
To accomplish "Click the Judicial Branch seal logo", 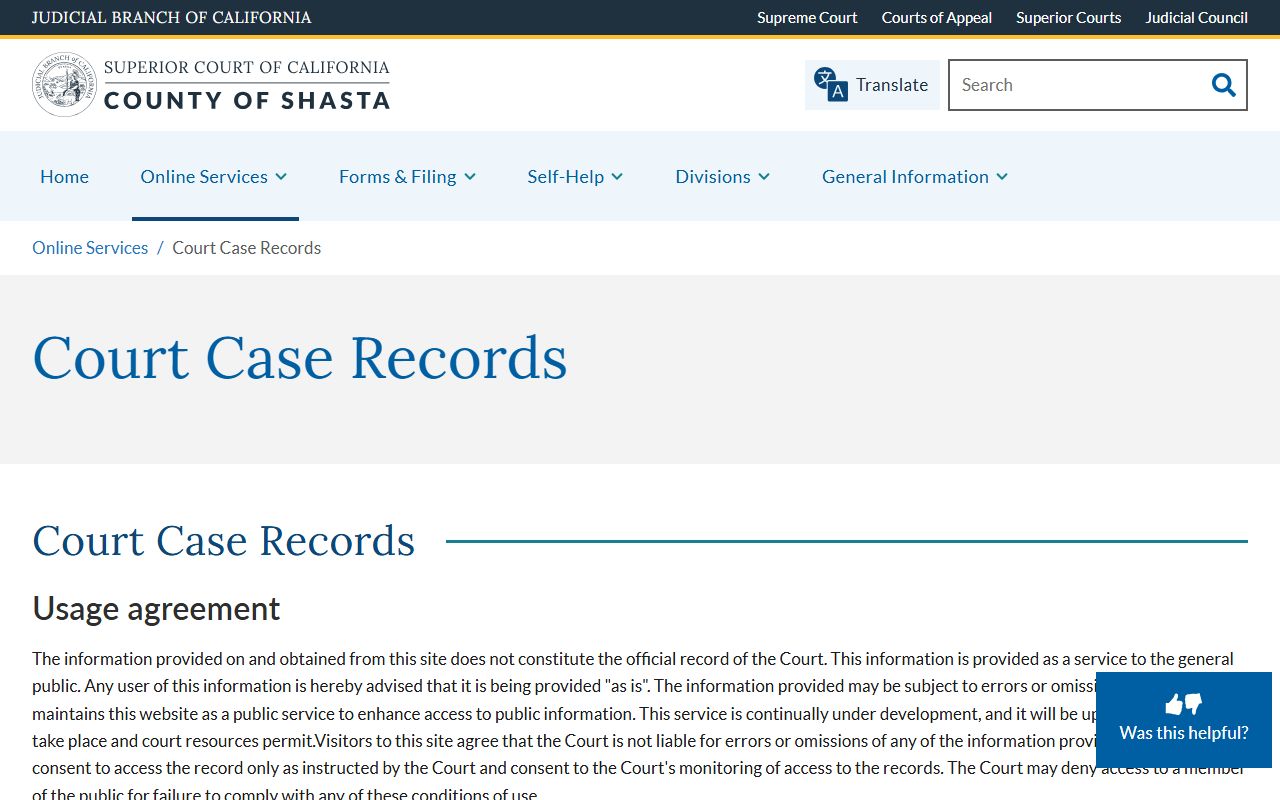I will pos(64,85).
